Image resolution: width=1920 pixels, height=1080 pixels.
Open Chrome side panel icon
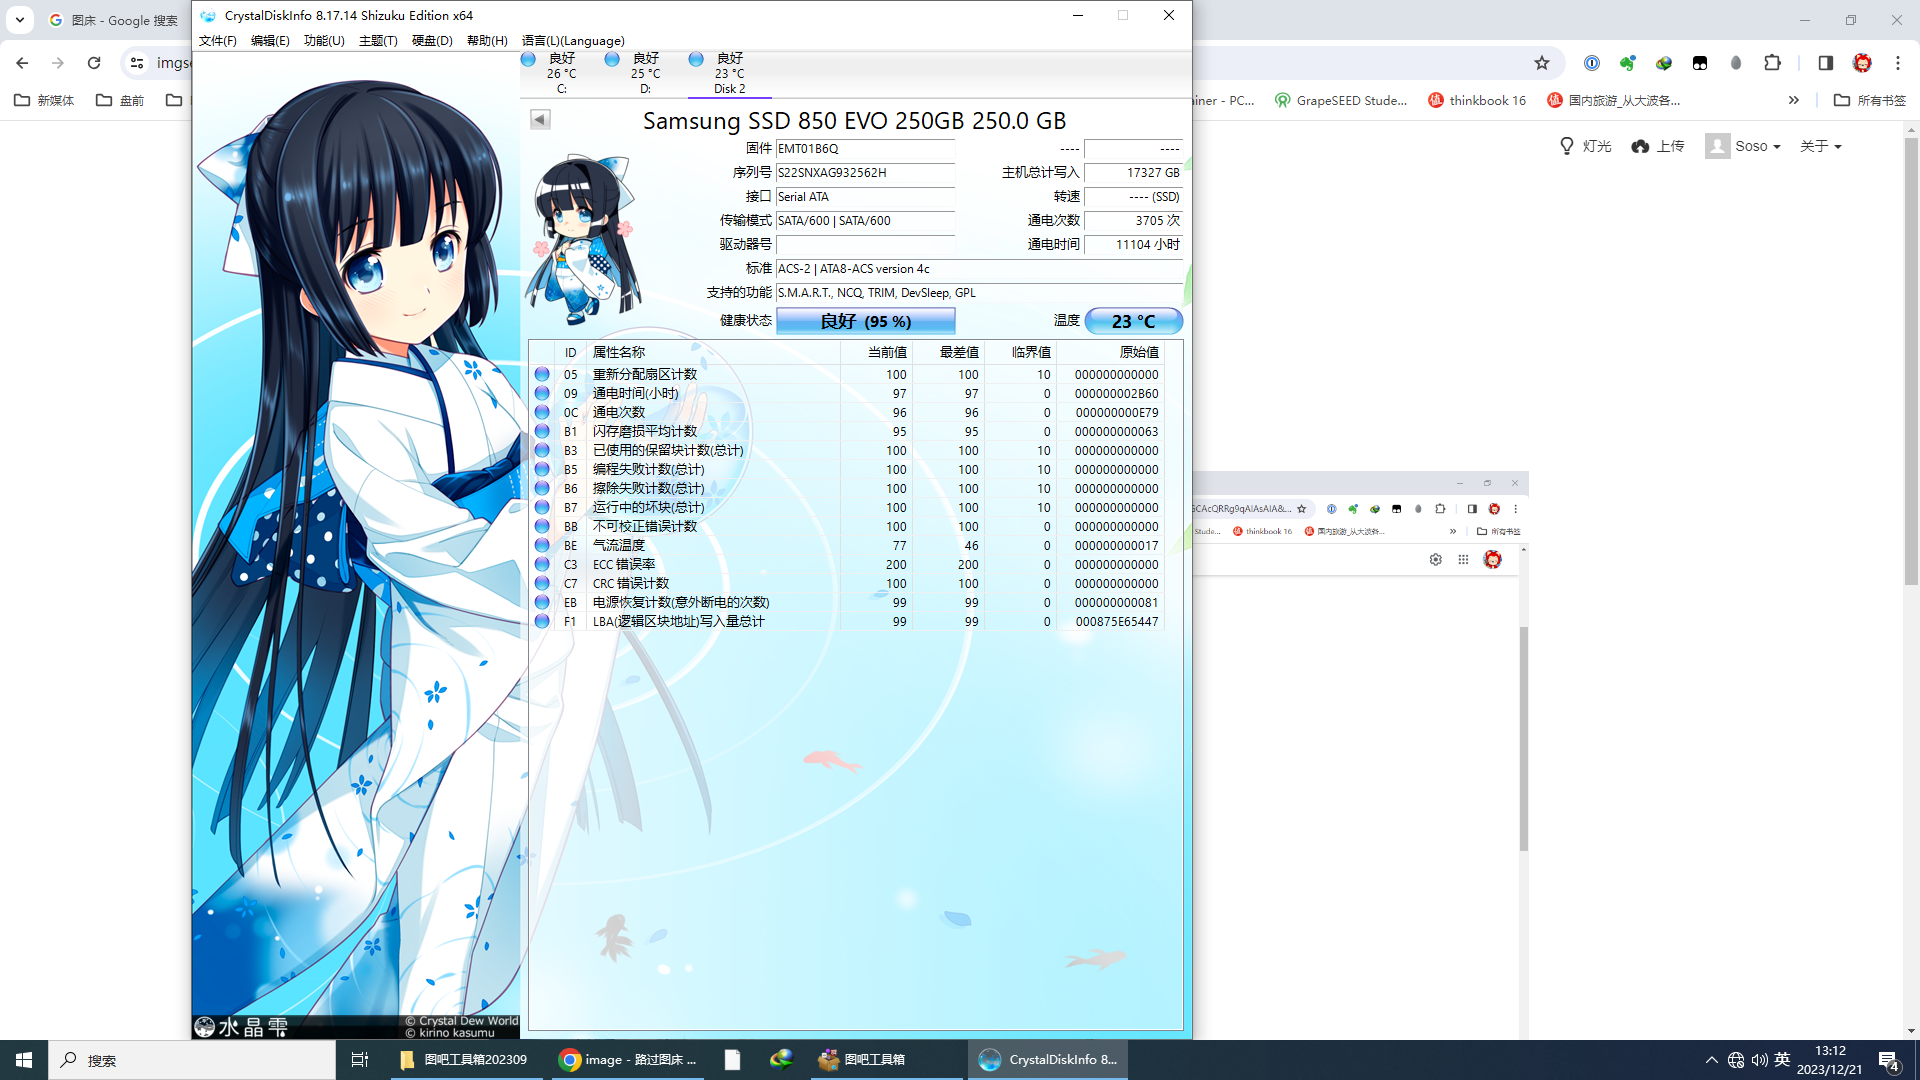point(1825,63)
